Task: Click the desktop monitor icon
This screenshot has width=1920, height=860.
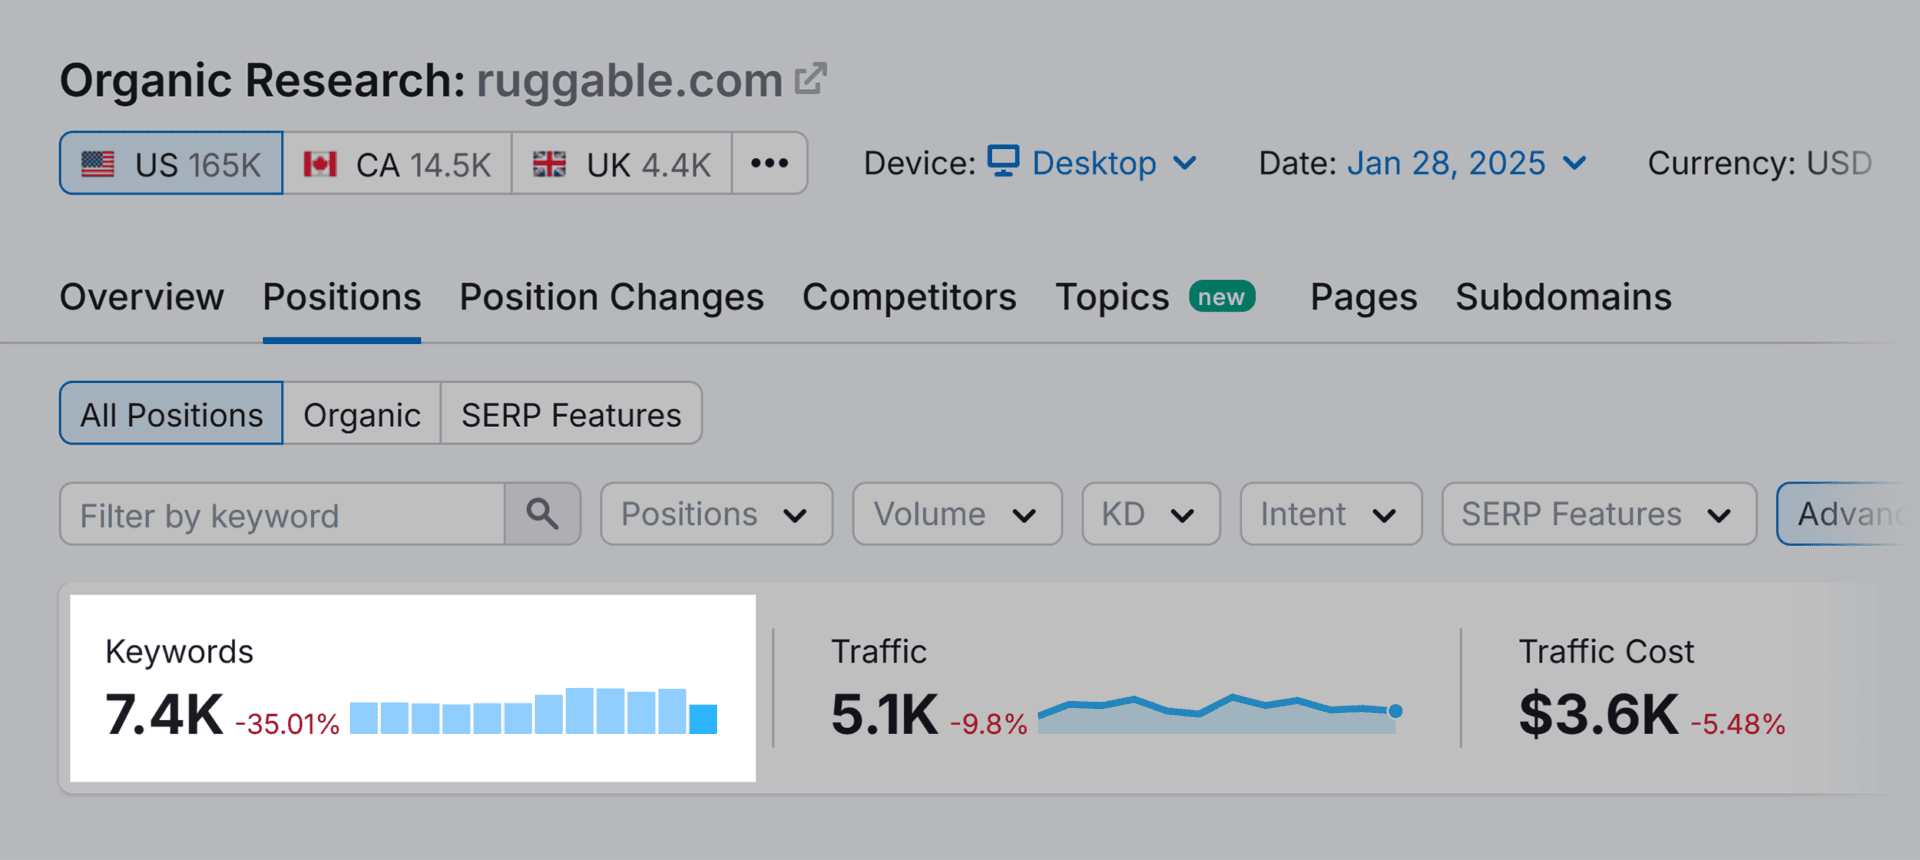Action: click(x=1003, y=161)
